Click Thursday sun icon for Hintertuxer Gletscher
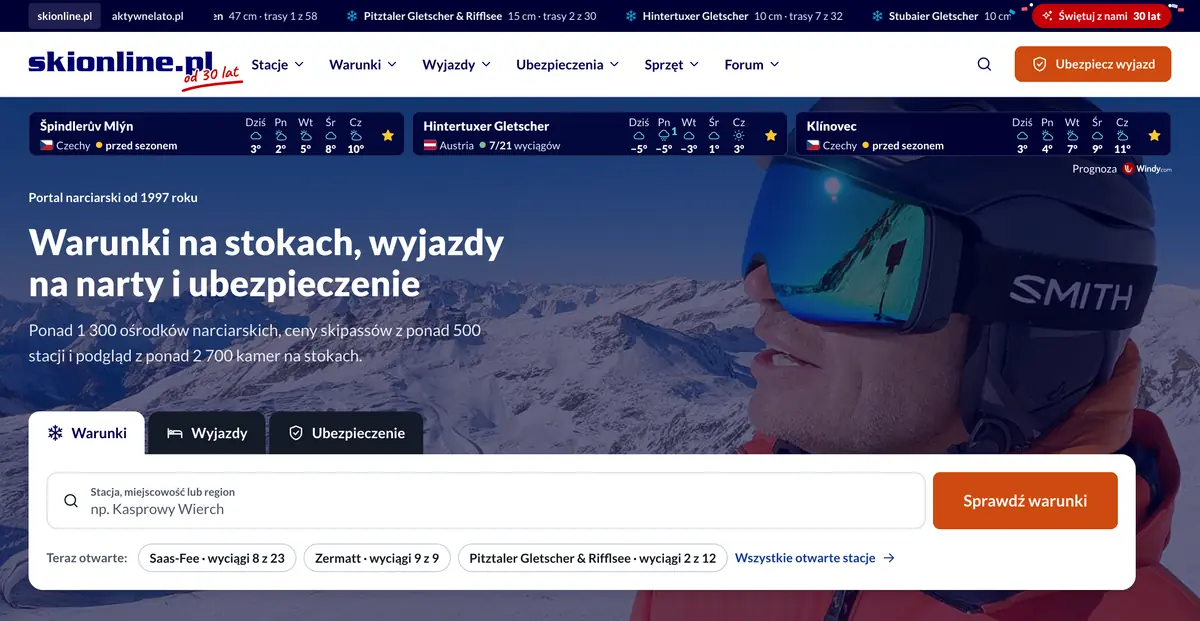Viewport: 1200px width, 621px height. [x=739, y=135]
